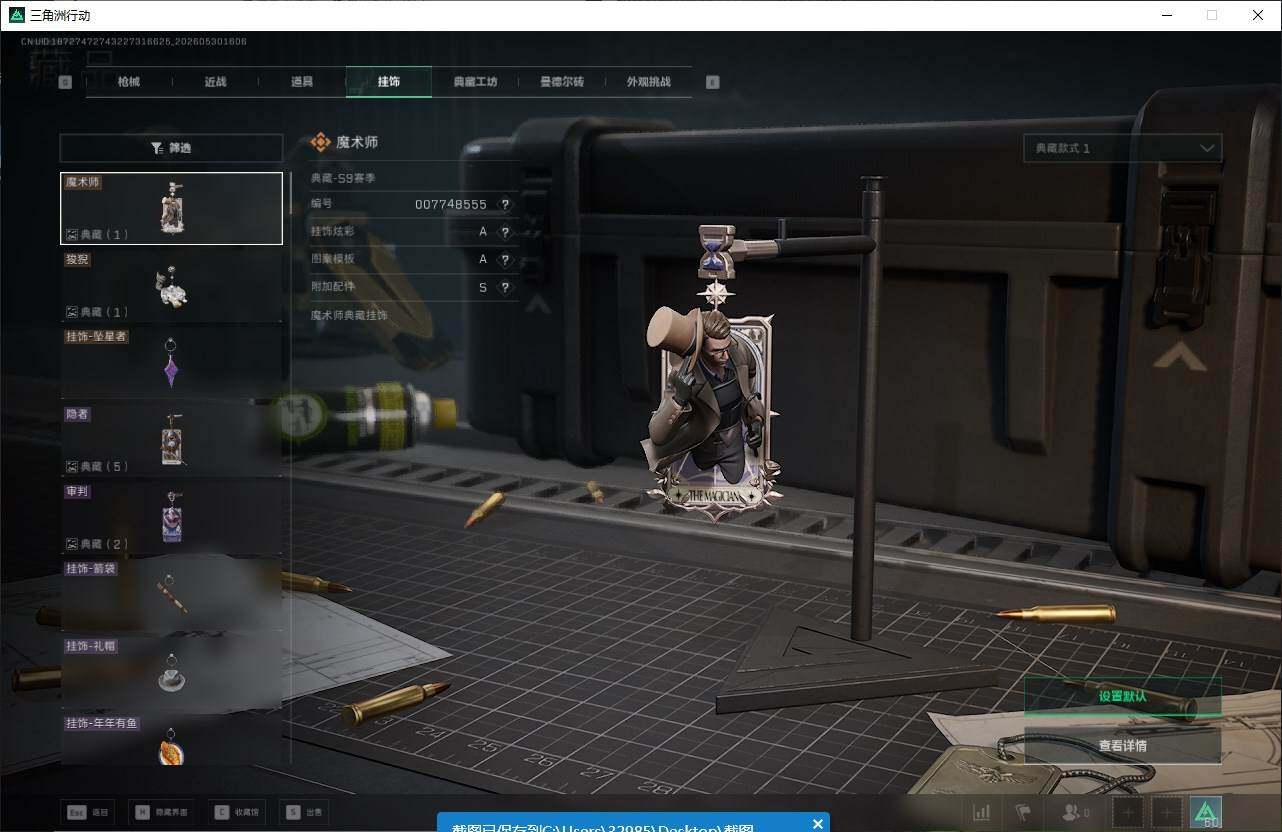Click the Esc 返回 back button
Image resolution: width=1282 pixels, height=832 pixels.
coord(88,813)
